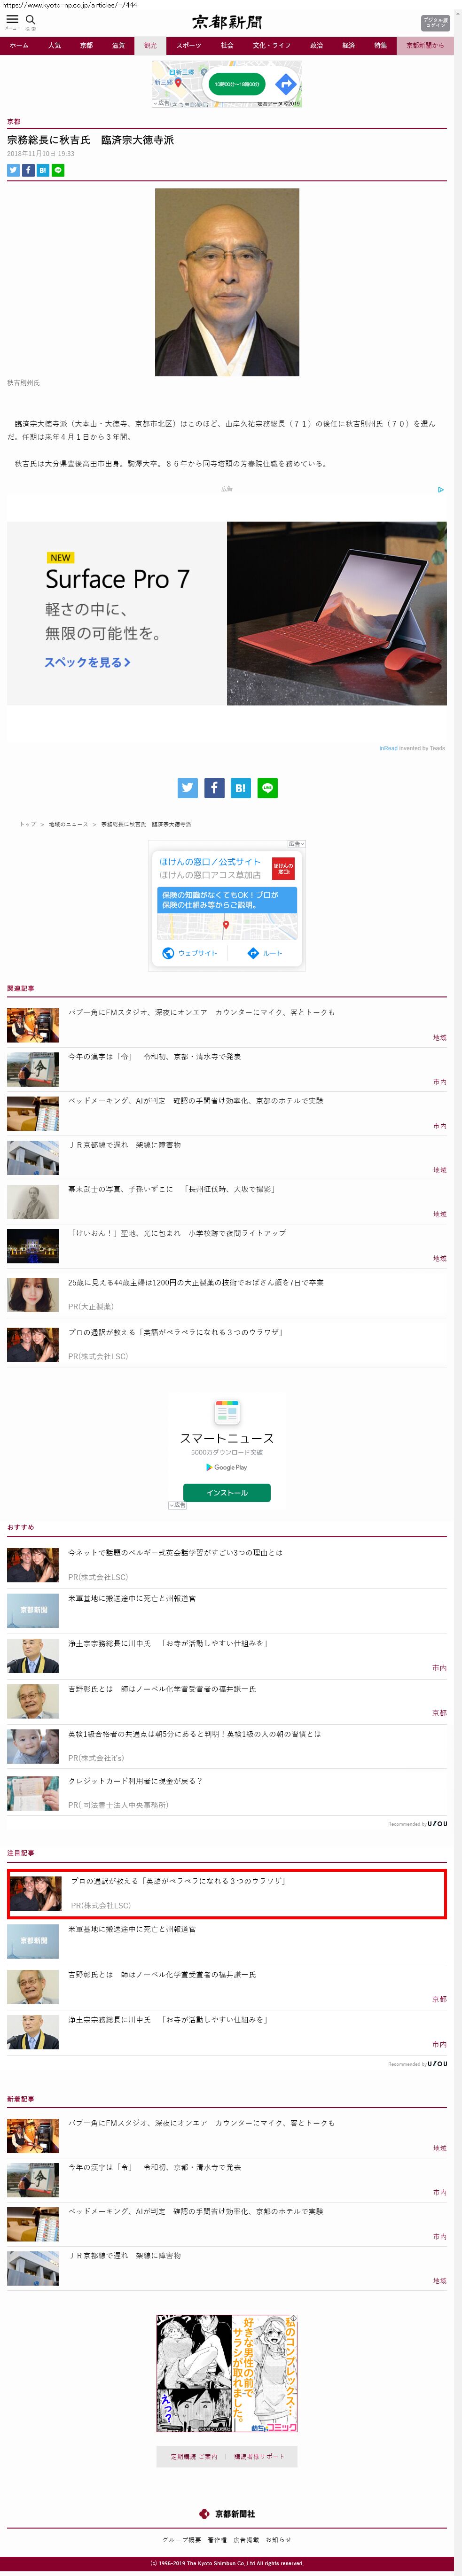Click small LINE icon under headline
462x2576 pixels.
coord(58,170)
